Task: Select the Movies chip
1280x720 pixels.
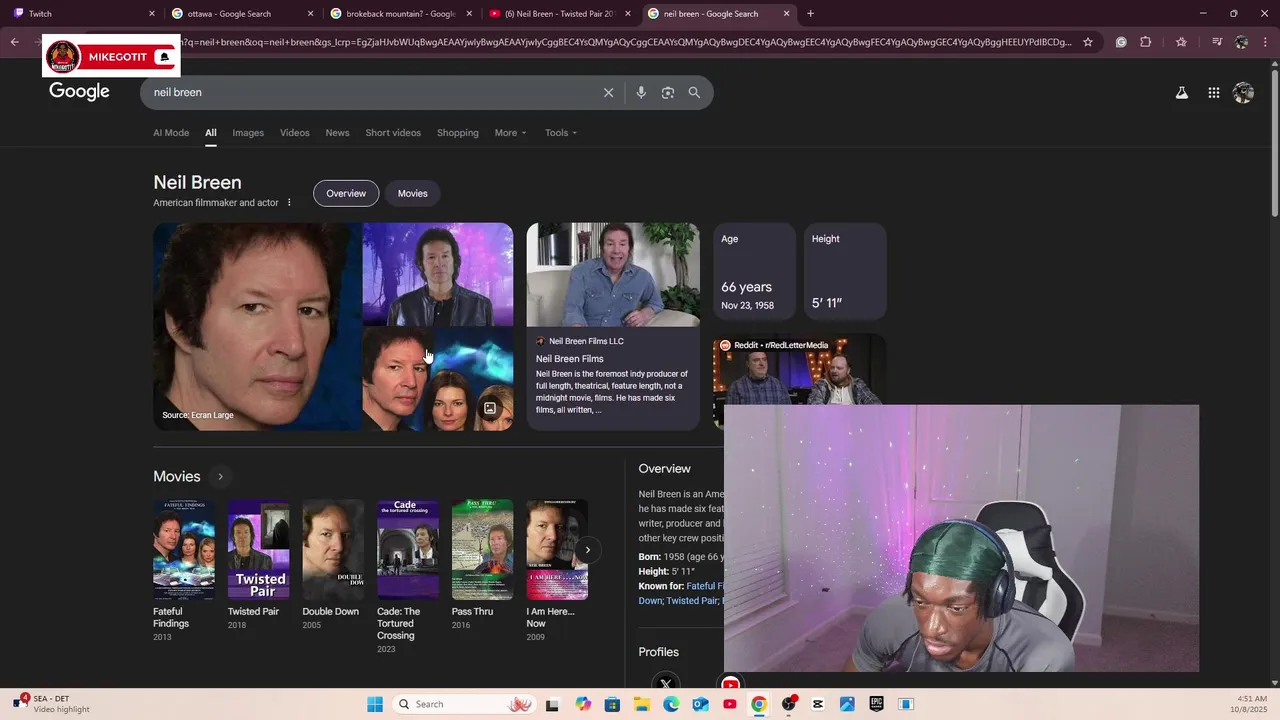Action: (x=412, y=193)
